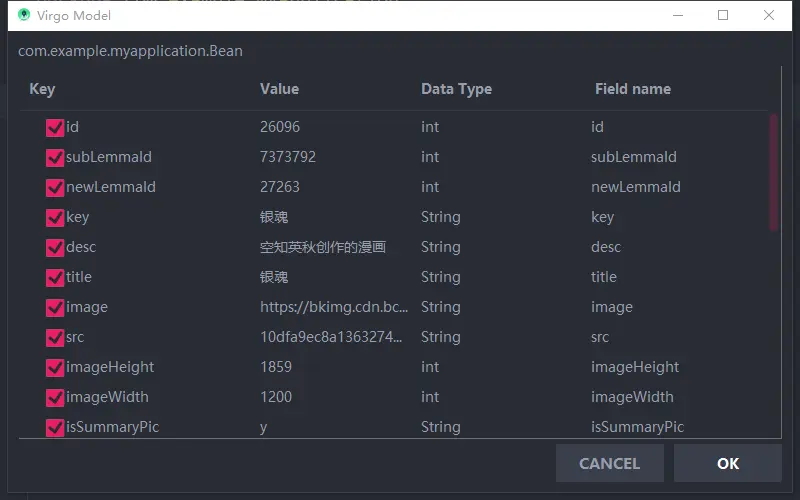Click the com.example.myapplication.Bean class label
800x500 pixels.
pyautogui.click(x=131, y=51)
